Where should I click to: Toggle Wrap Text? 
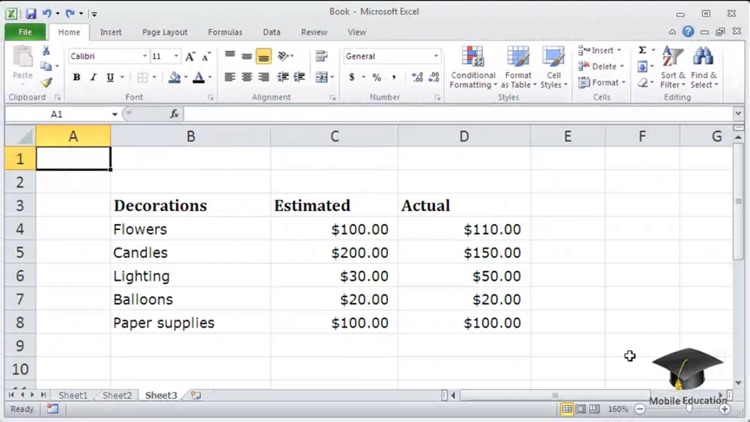(x=321, y=56)
